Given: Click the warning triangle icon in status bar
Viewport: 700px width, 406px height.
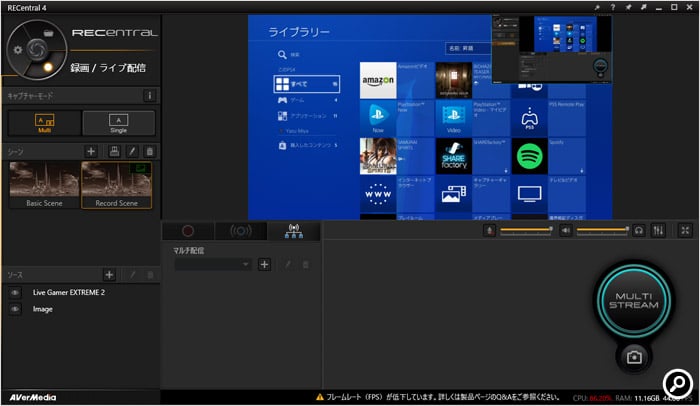Looking at the screenshot, I should (320, 397).
